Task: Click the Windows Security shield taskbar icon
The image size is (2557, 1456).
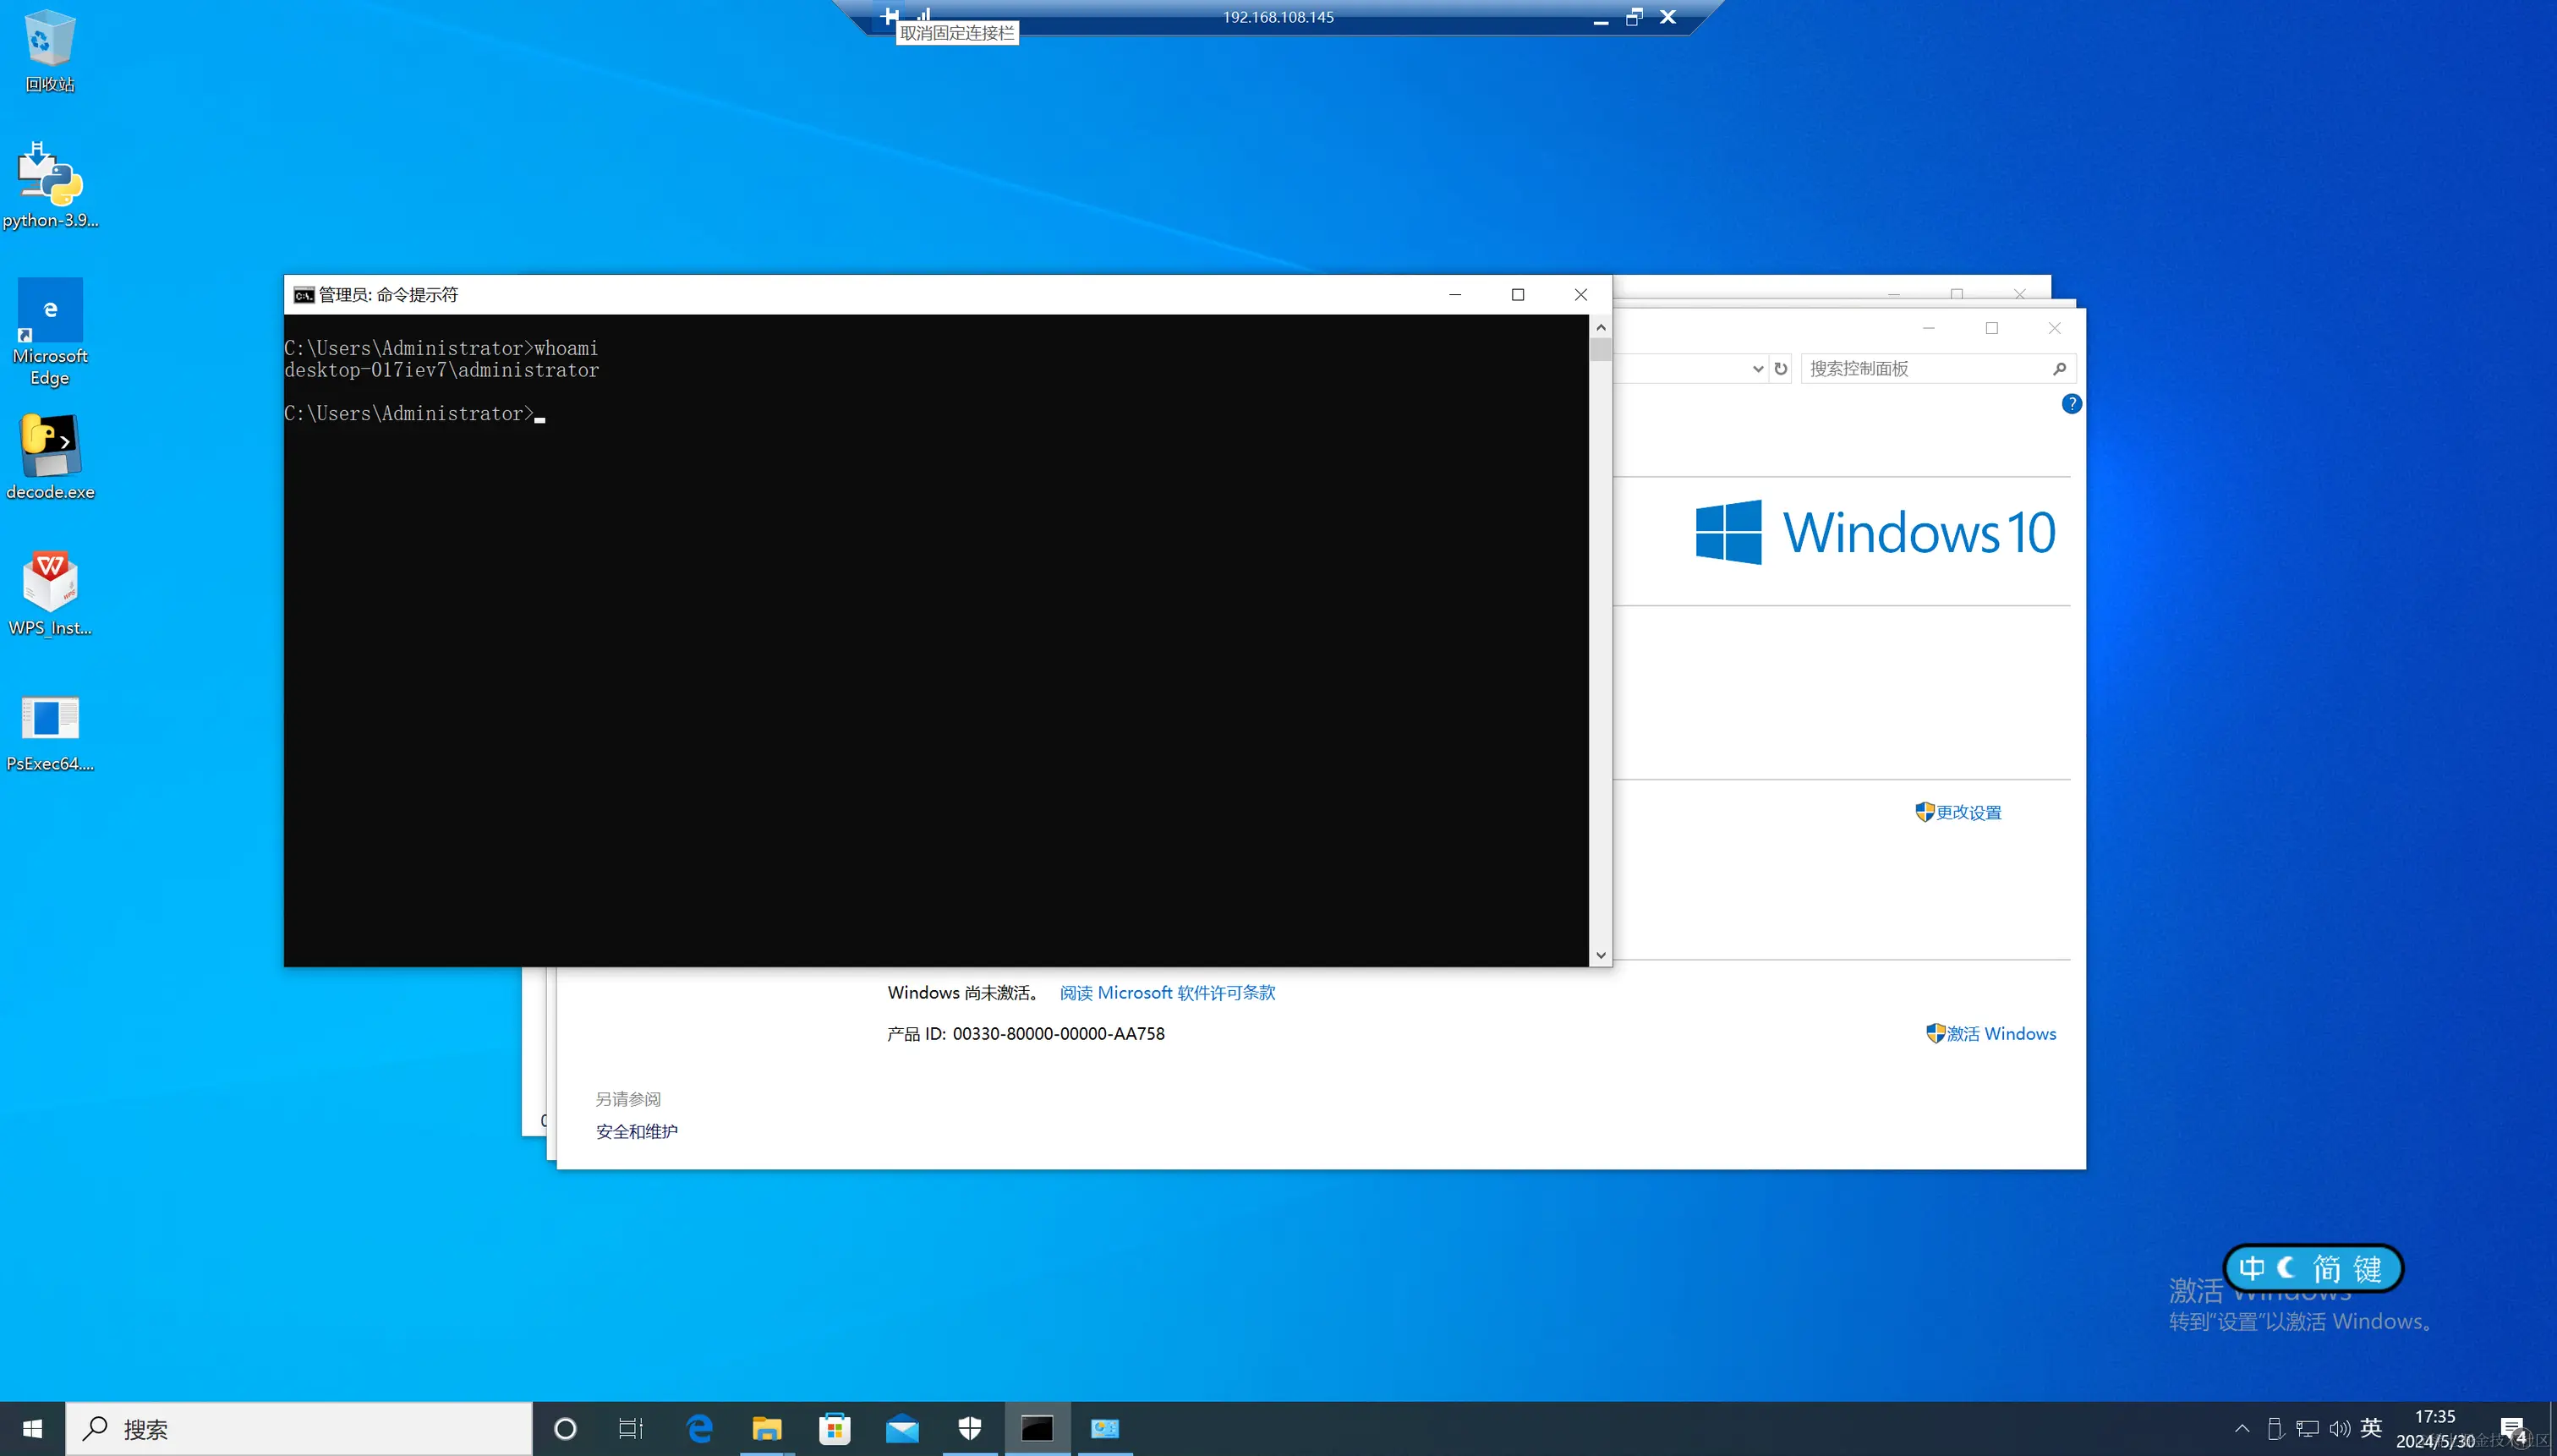Action: click(x=969, y=1428)
